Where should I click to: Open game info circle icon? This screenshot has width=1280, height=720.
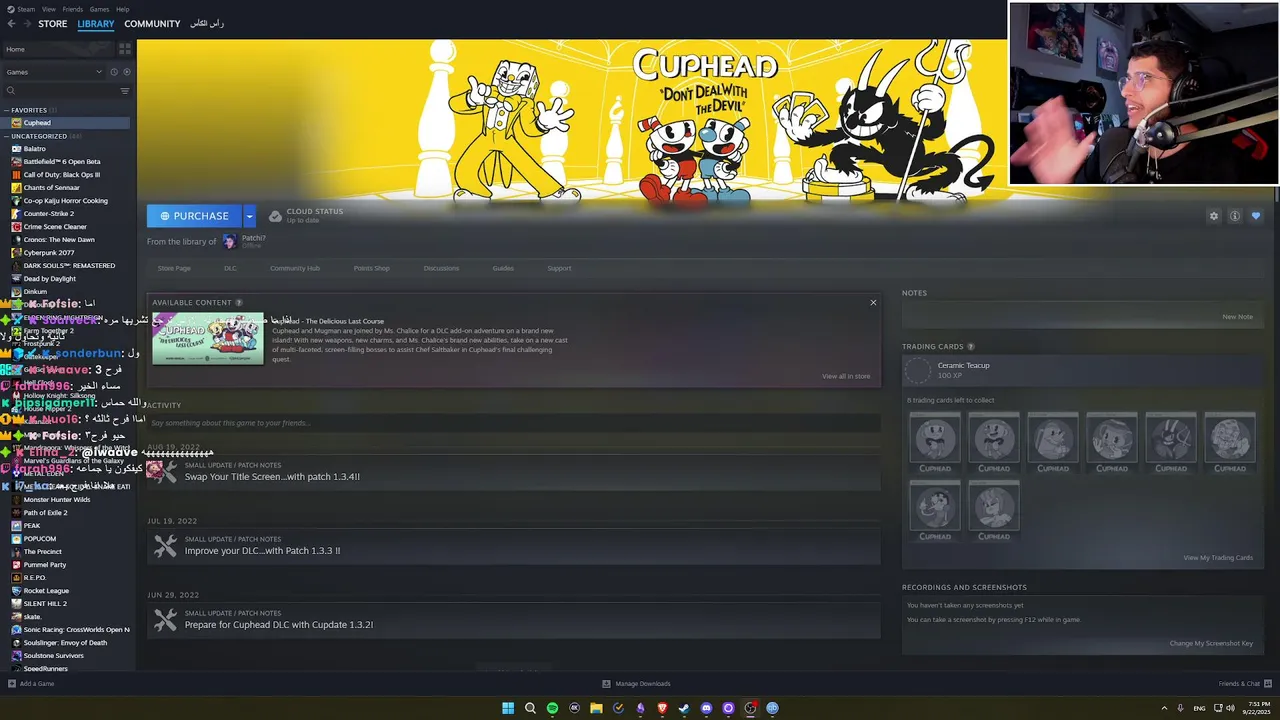(1235, 216)
